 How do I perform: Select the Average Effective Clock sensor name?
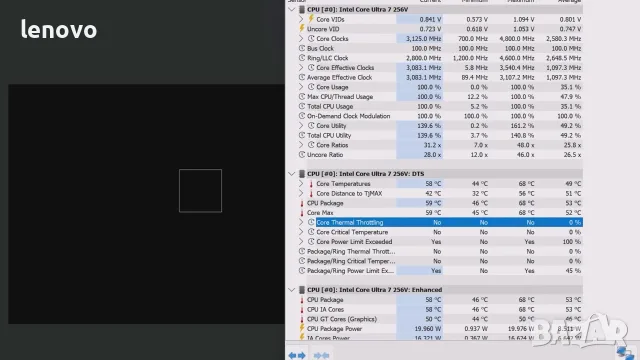tap(340, 77)
